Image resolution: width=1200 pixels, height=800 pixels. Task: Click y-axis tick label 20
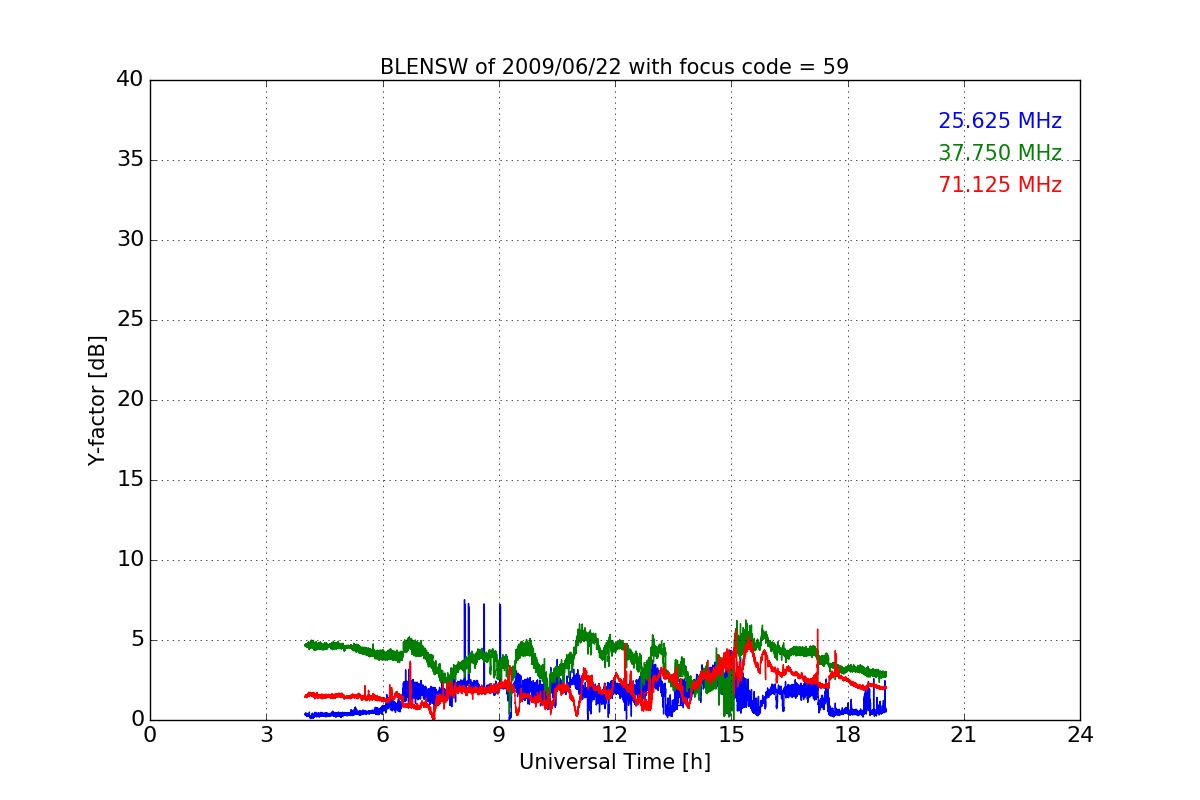click(x=130, y=400)
